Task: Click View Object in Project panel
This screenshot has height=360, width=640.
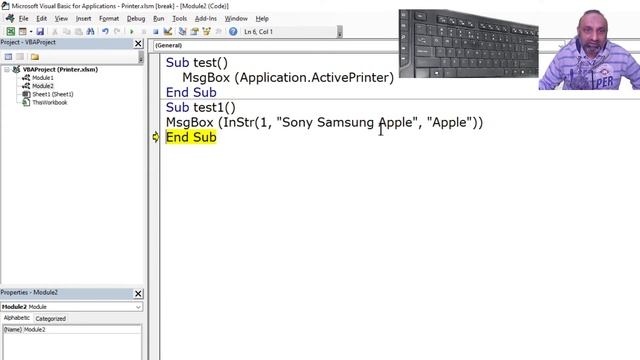Action: point(20,57)
